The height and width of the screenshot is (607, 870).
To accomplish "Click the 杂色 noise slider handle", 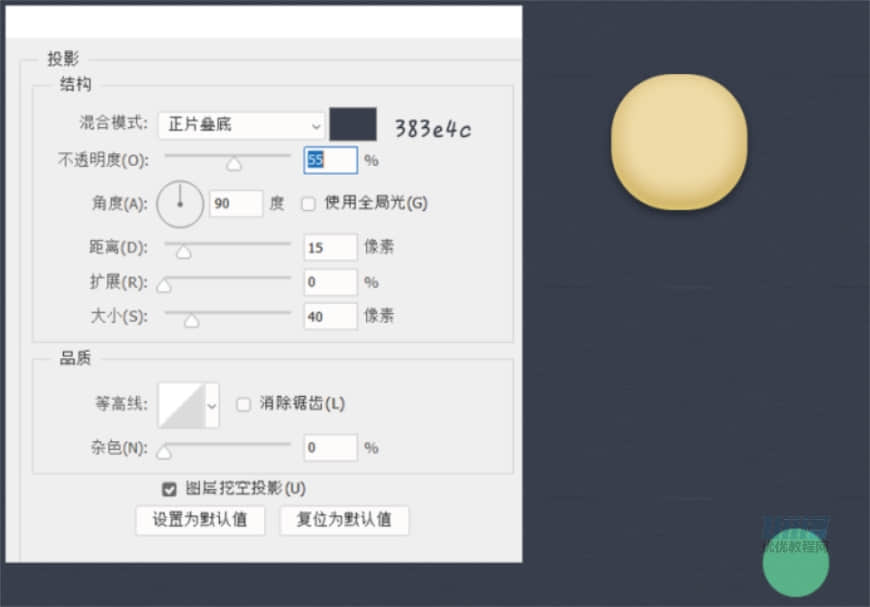I will click(164, 453).
